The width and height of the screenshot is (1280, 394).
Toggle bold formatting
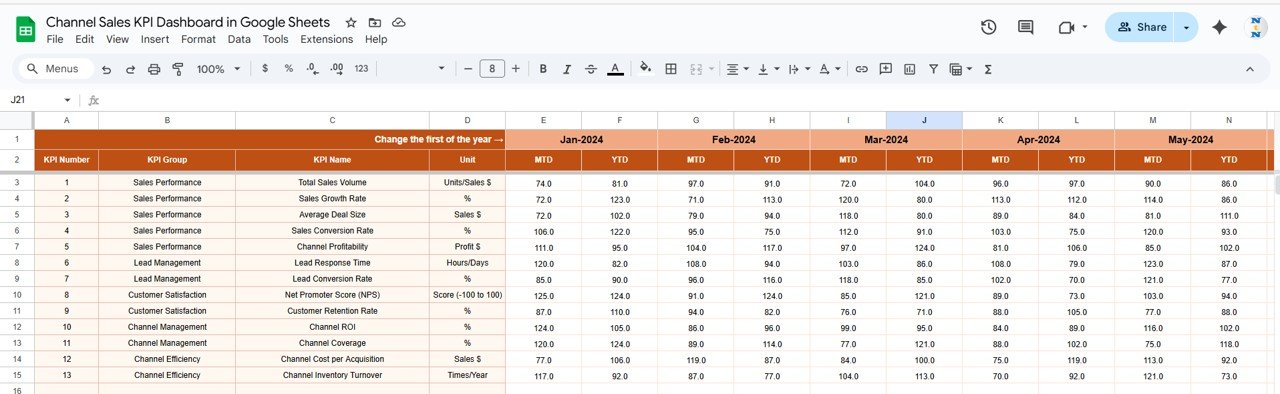543,69
